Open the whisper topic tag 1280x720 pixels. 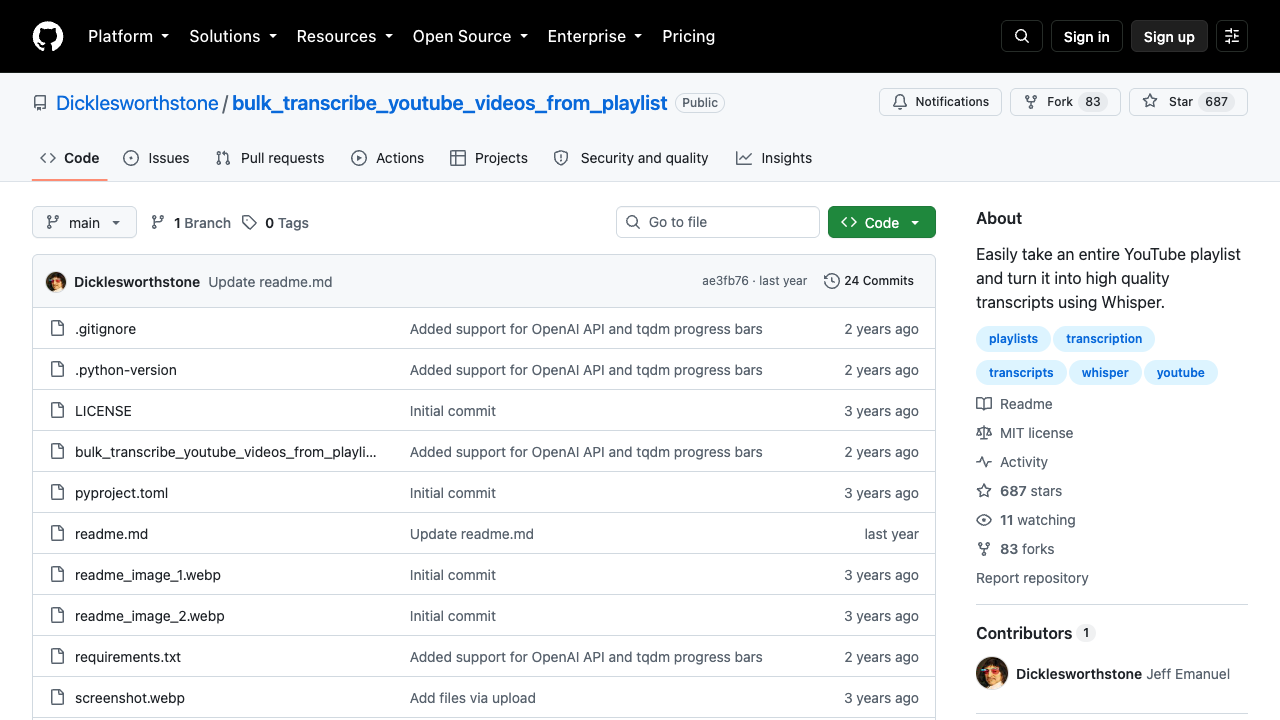pos(1105,373)
